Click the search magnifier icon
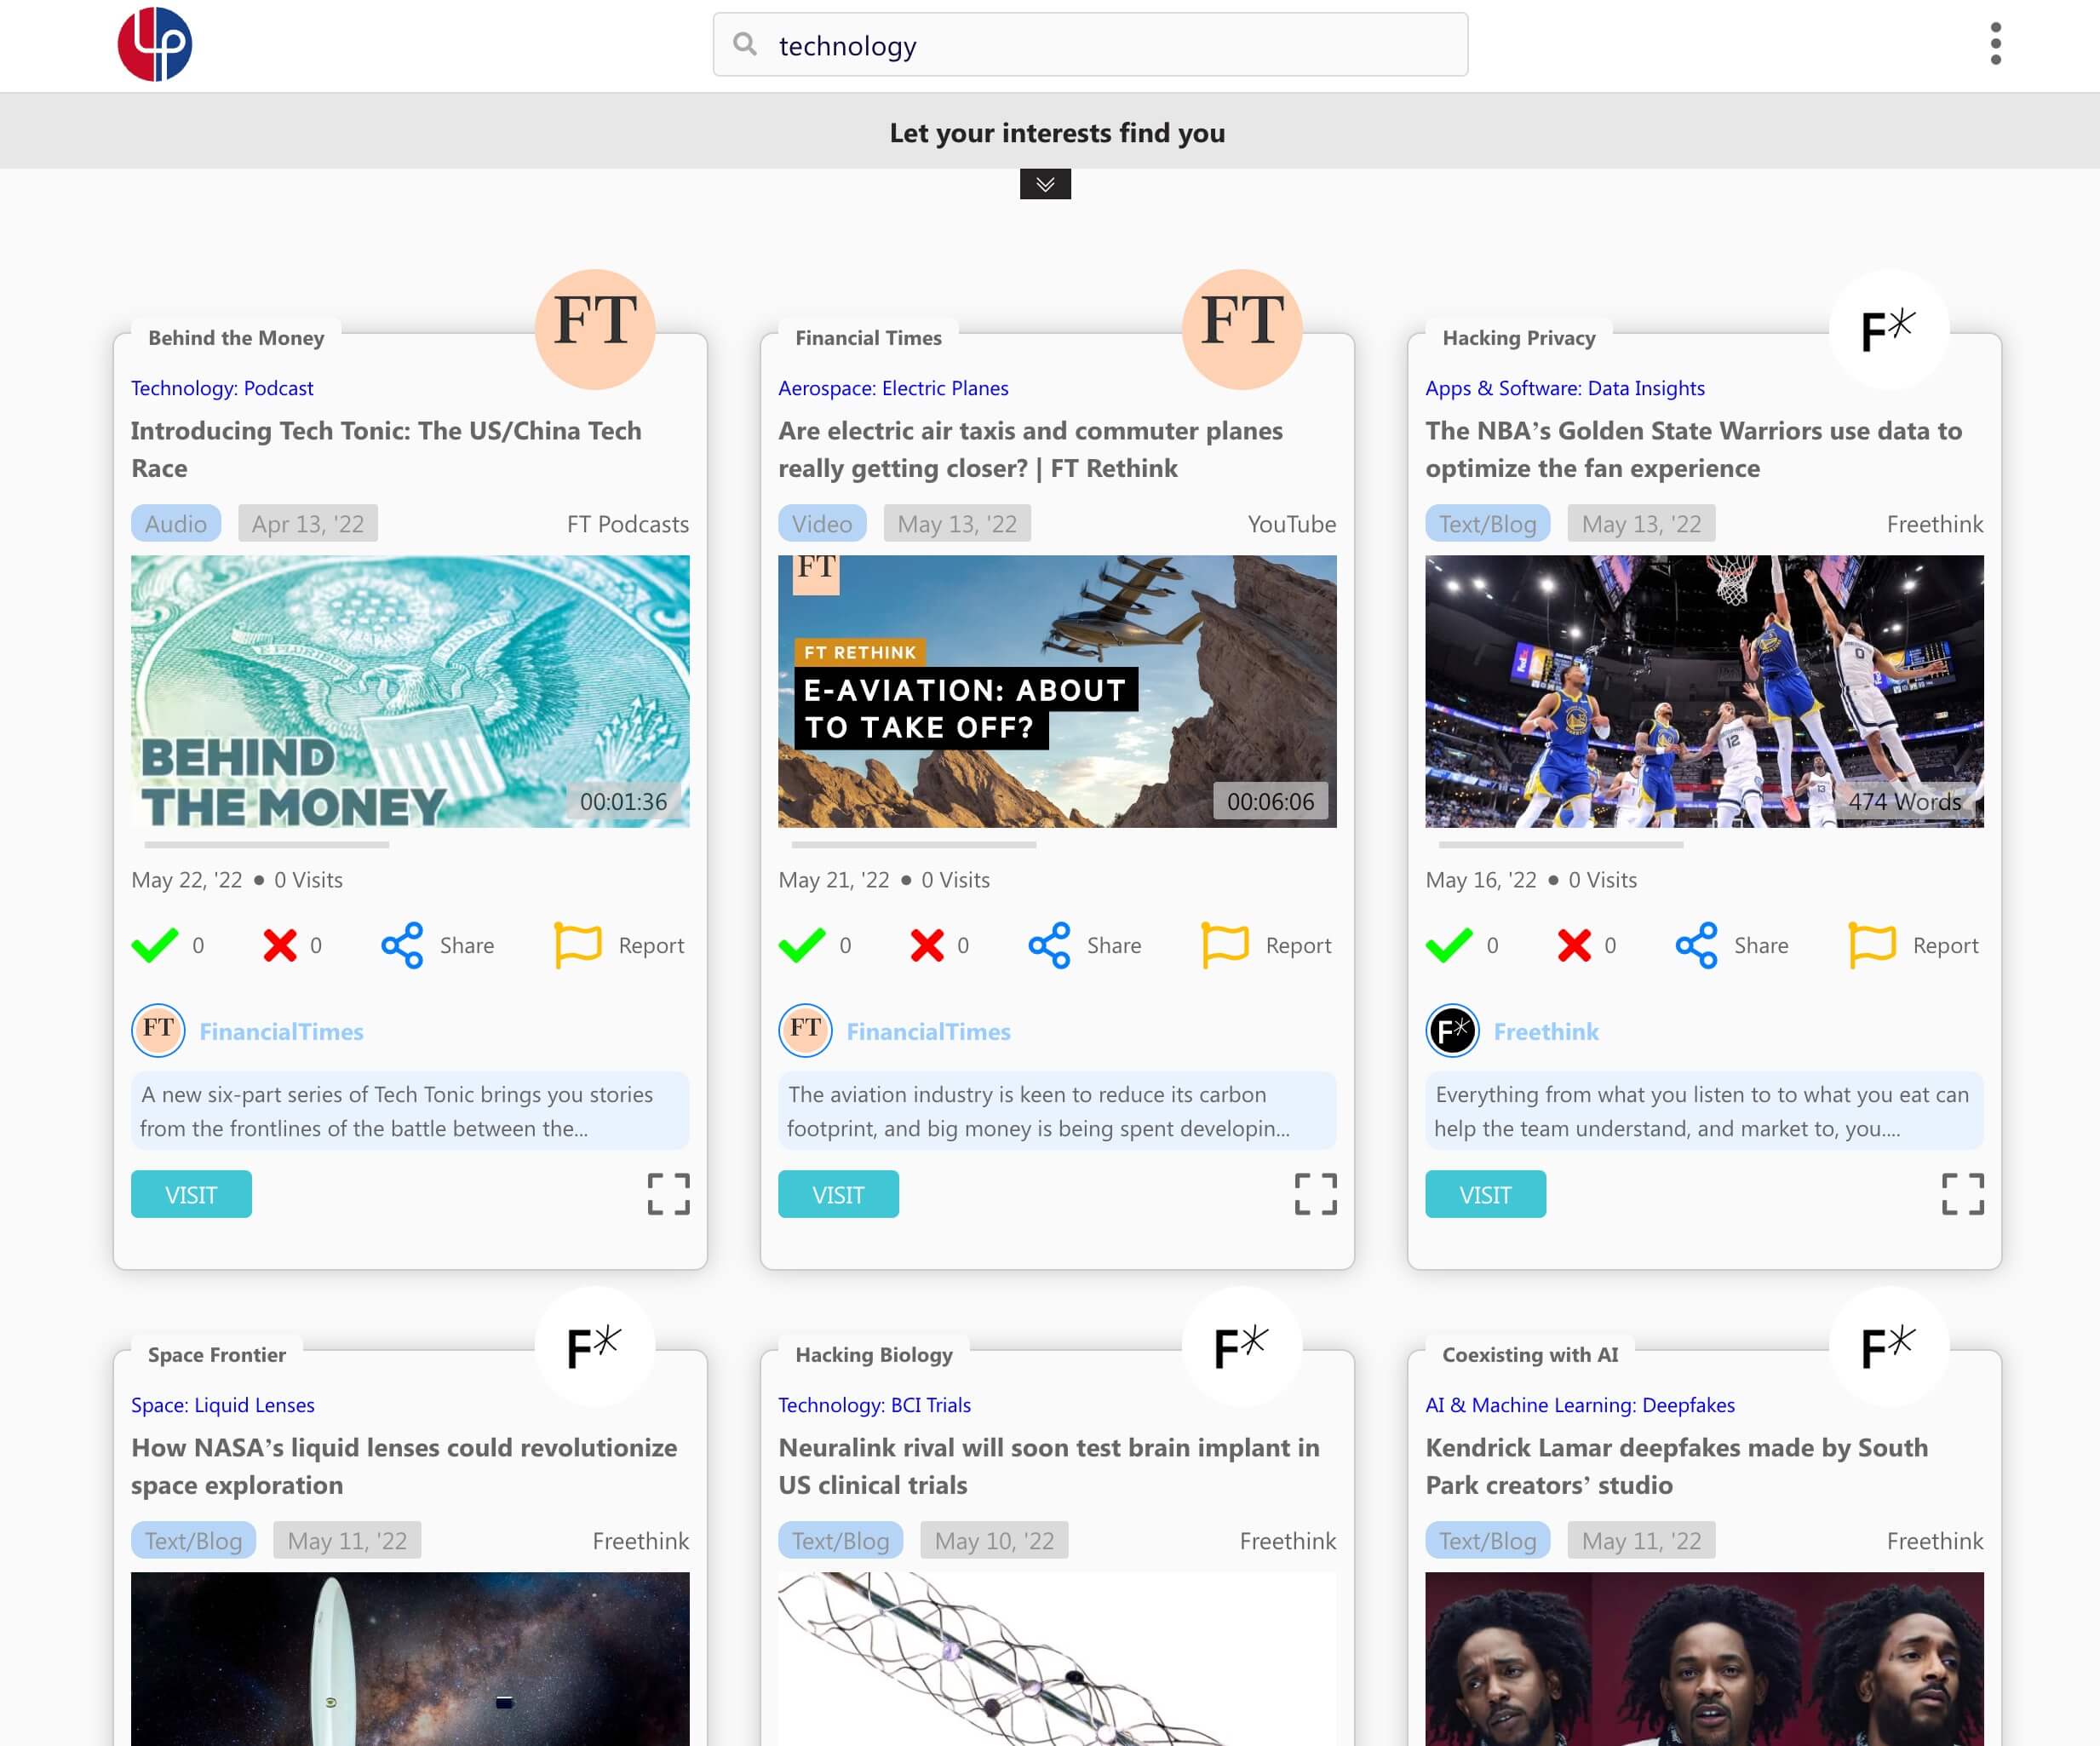This screenshot has height=1746, width=2100. tap(744, 45)
